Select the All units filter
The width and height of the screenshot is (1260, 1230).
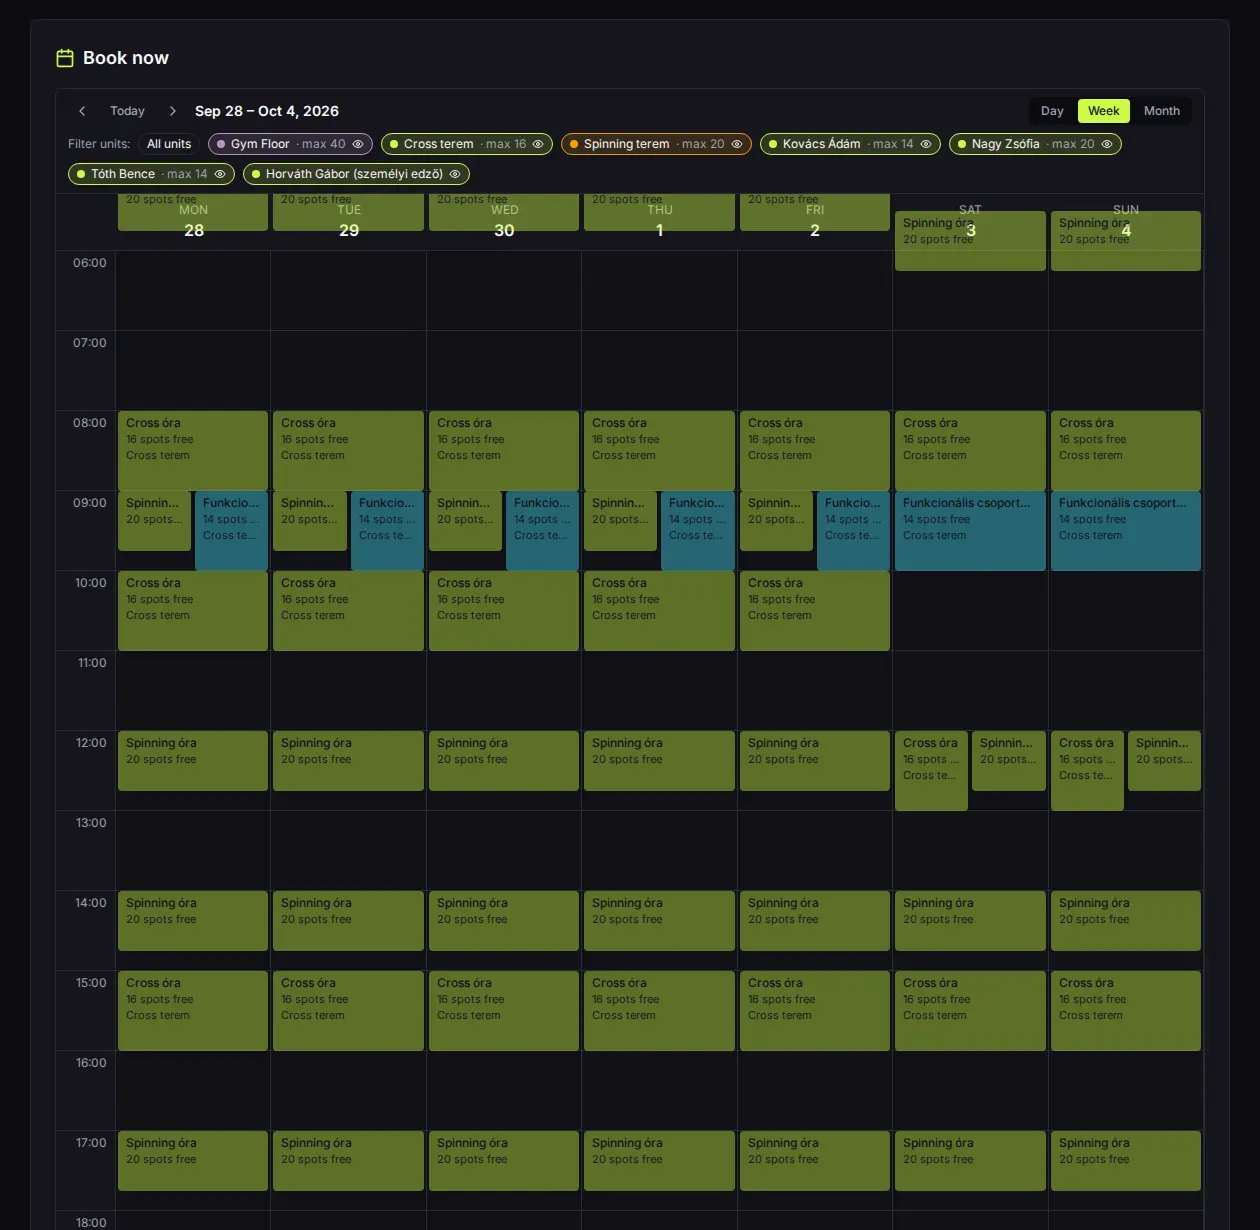click(169, 144)
